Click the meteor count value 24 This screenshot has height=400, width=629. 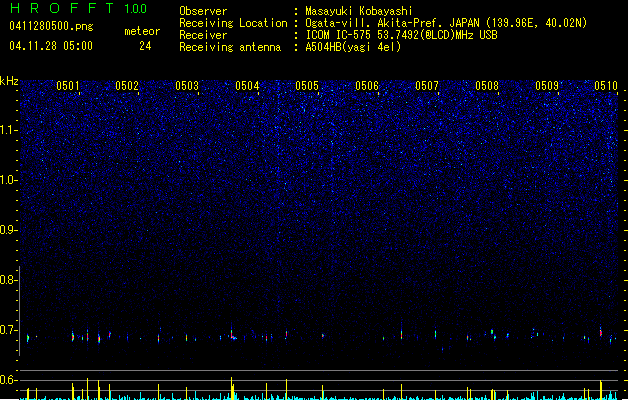pos(145,46)
